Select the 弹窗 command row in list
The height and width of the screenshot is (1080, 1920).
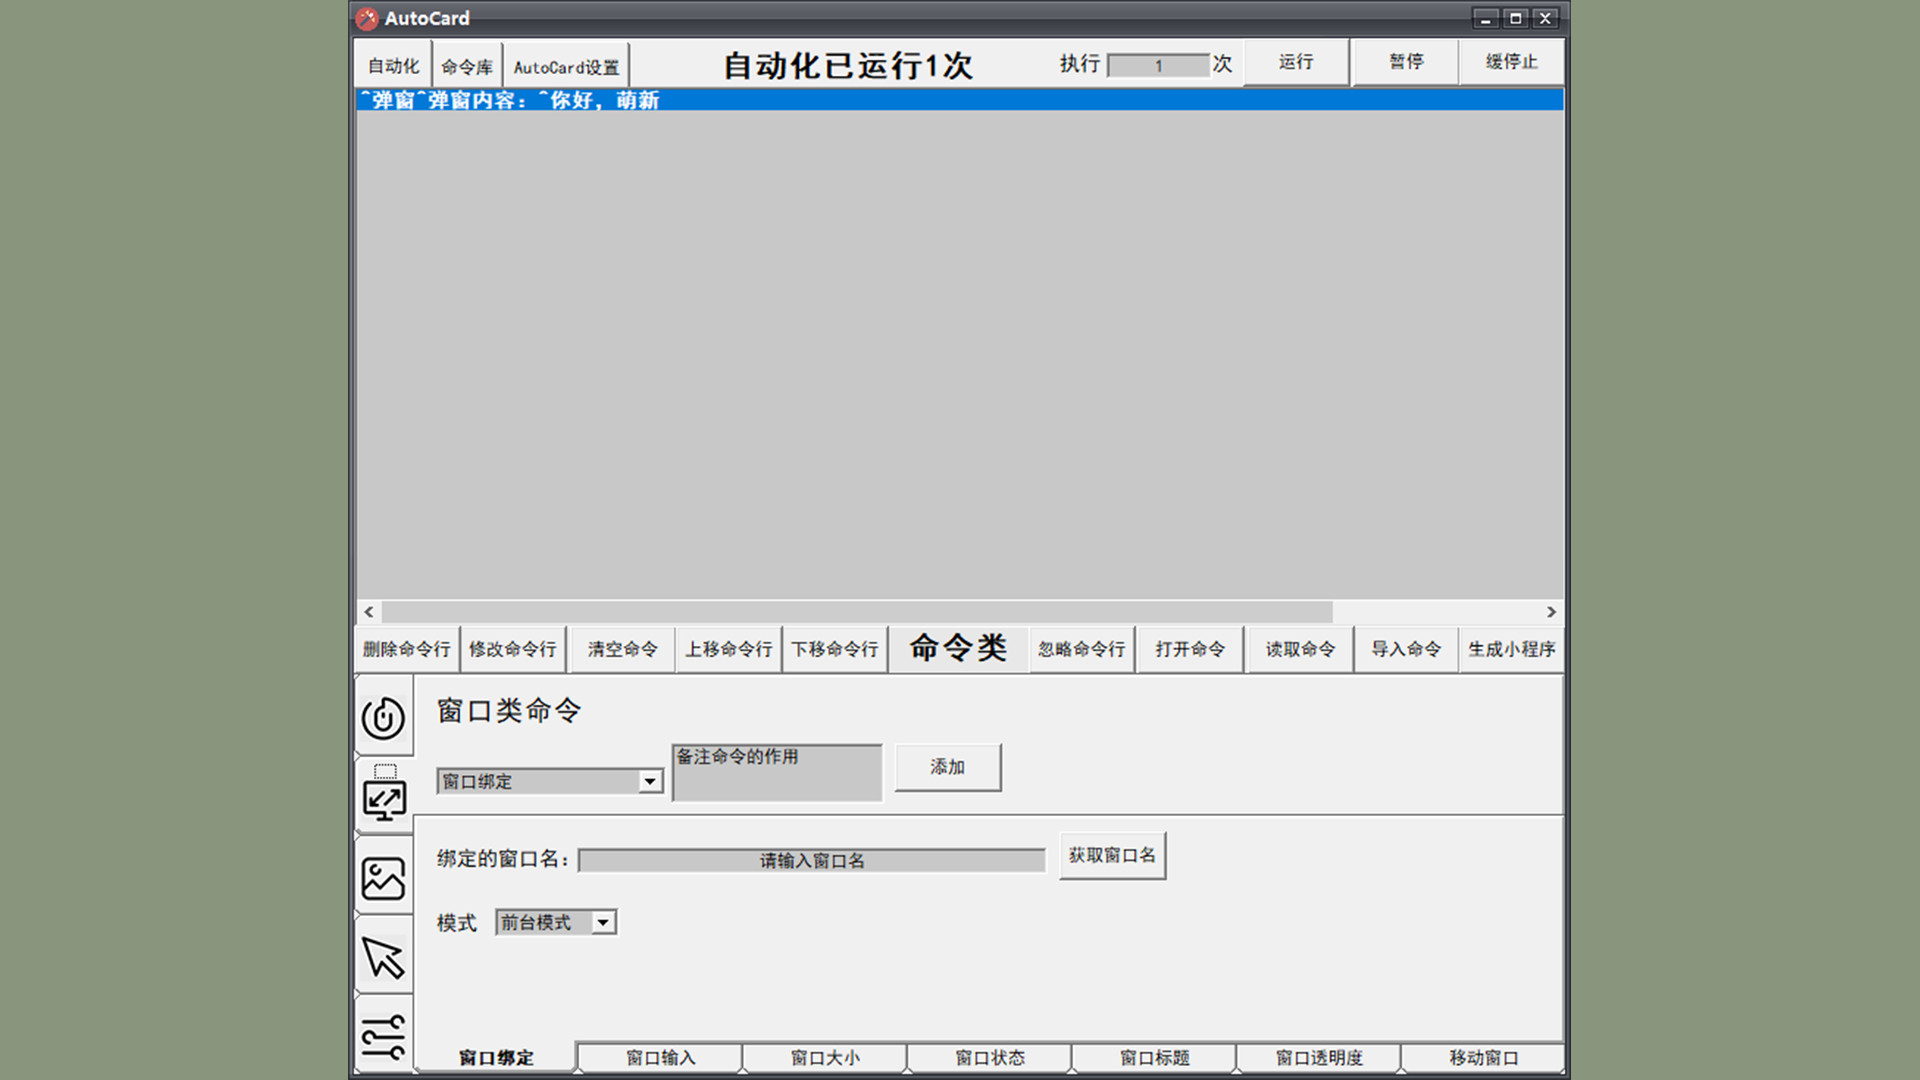click(960, 100)
